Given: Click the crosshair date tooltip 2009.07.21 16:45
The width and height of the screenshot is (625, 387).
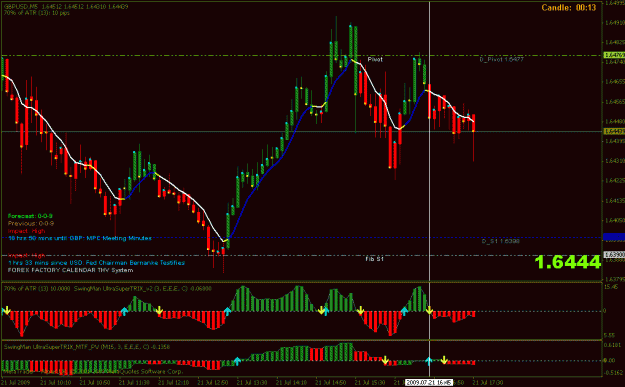Looking at the screenshot, I should pyautogui.click(x=429, y=383).
